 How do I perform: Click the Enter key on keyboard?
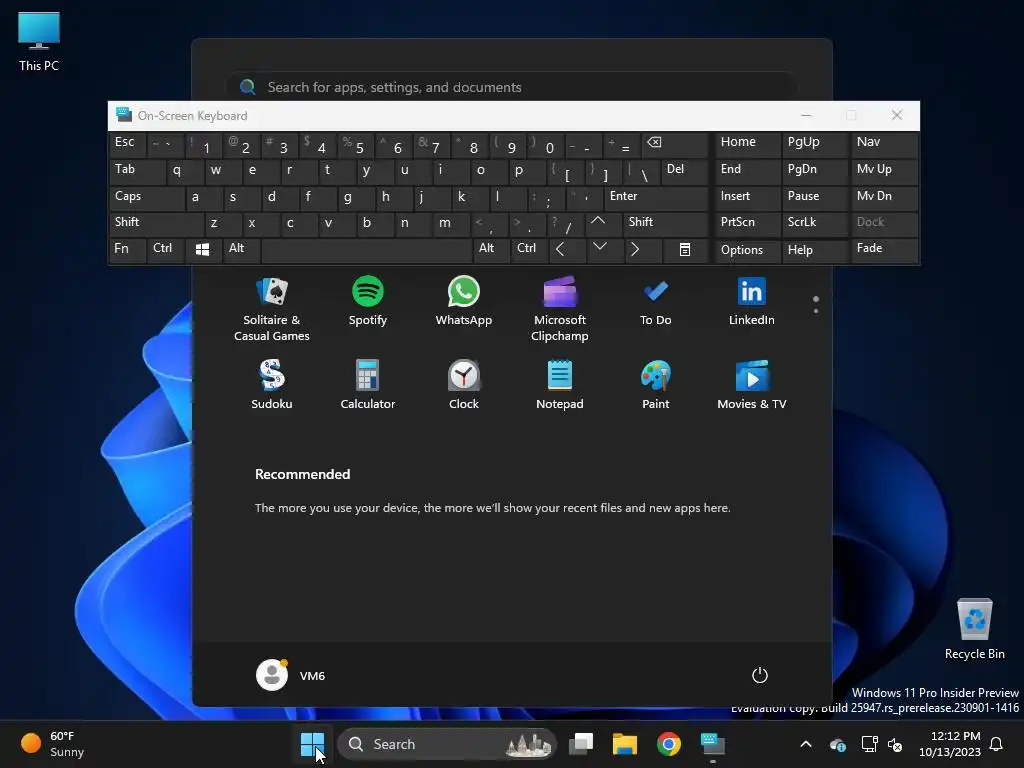click(655, 197)
